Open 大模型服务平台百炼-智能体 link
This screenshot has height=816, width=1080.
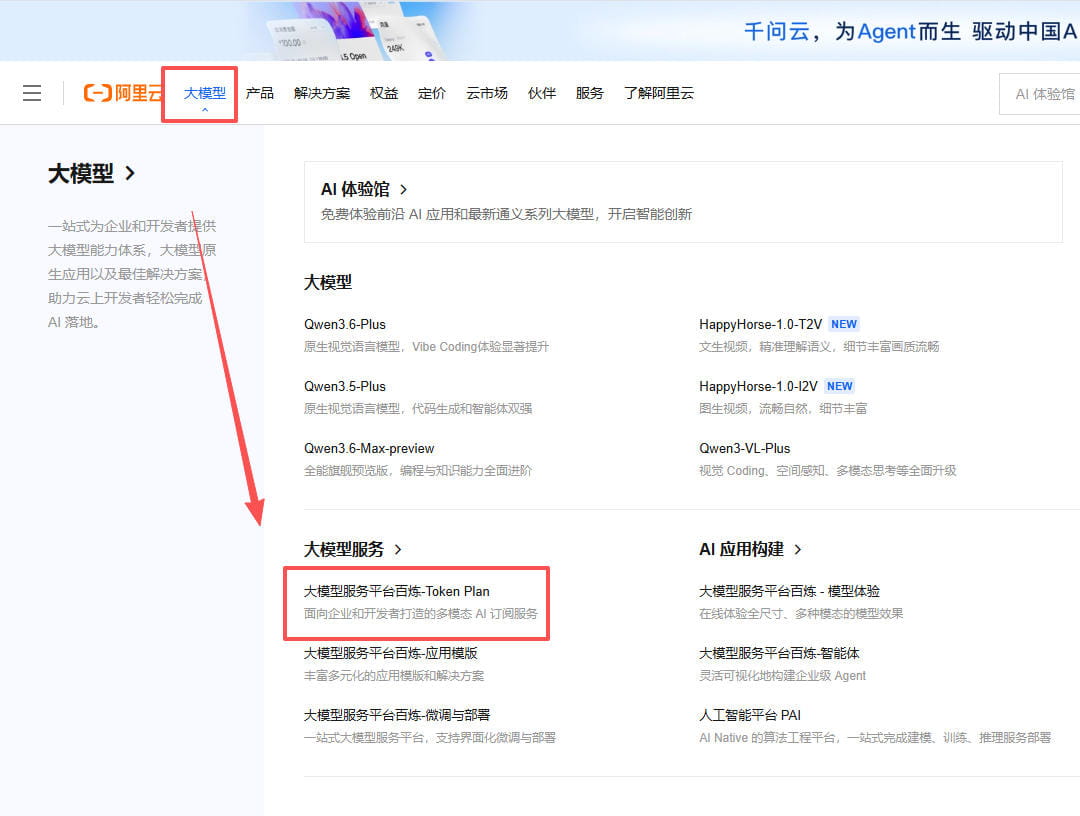click(779, 653)
